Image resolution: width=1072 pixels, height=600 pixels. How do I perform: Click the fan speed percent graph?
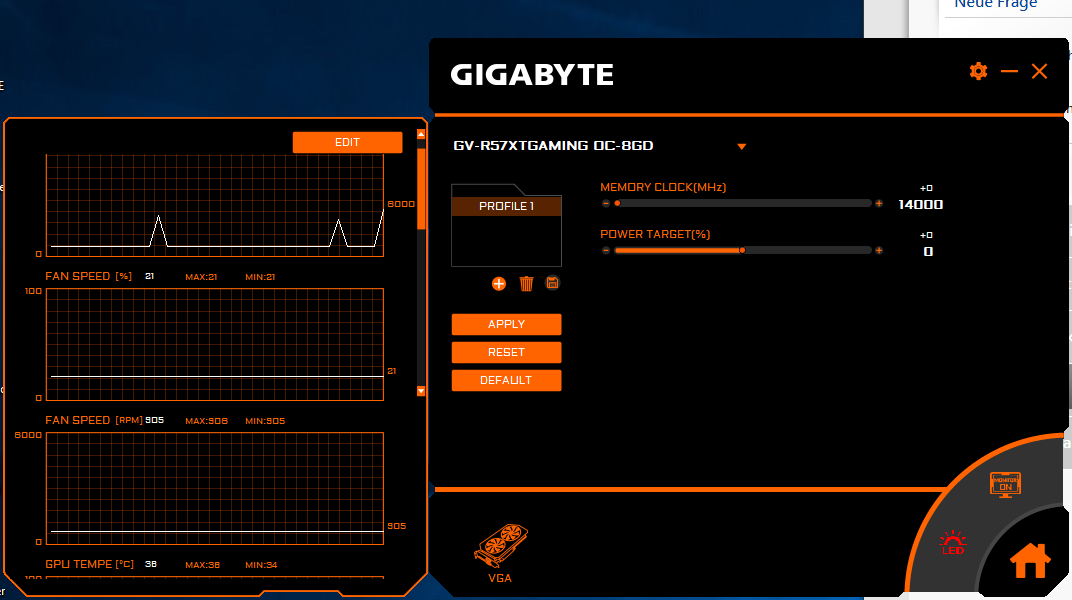pos(215,344)
